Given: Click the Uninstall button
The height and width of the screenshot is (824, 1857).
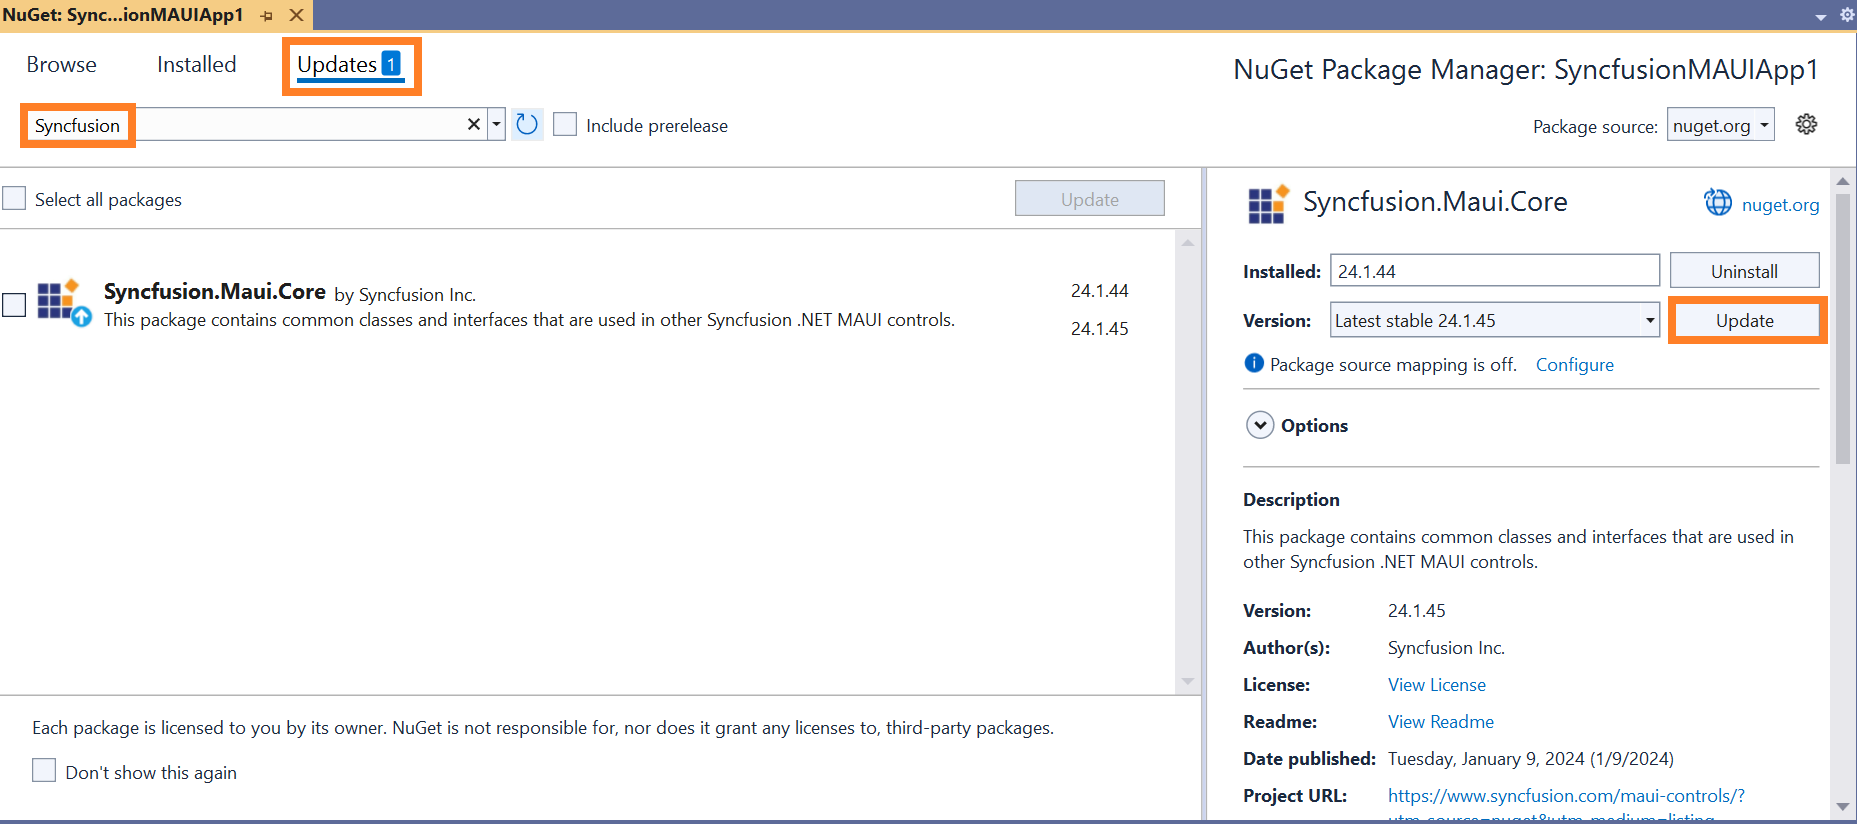Looking at the screenshot, I should pos(1744,271).
